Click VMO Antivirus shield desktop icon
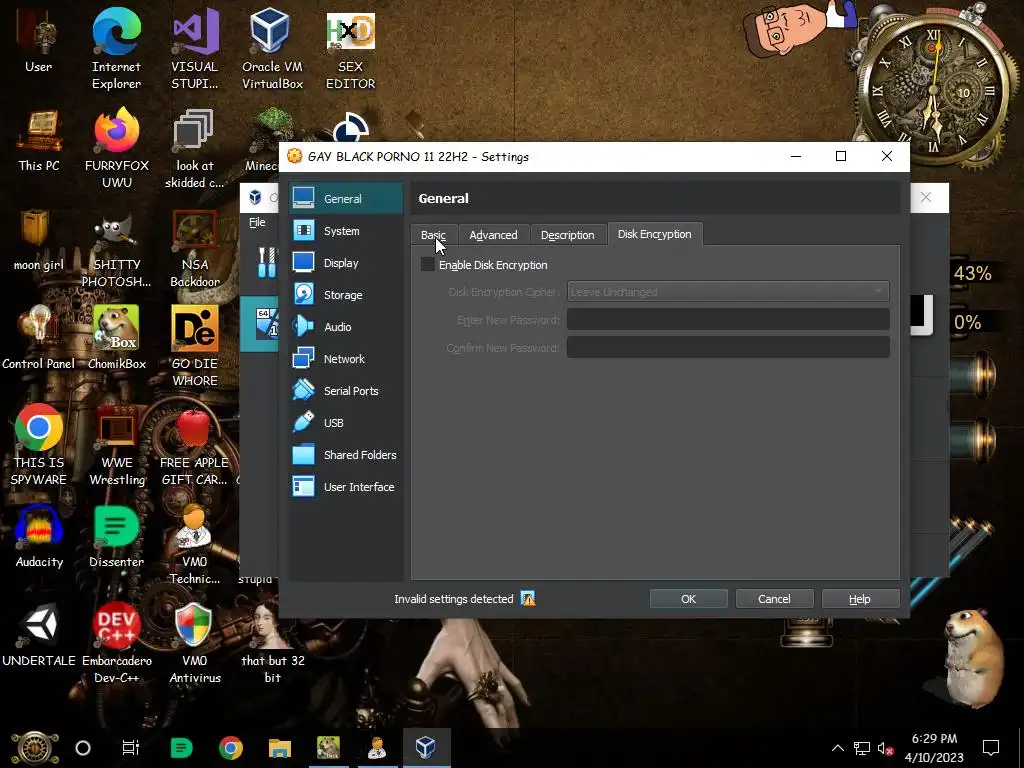This screenshot has height=768, width=1024. point(195,643)
